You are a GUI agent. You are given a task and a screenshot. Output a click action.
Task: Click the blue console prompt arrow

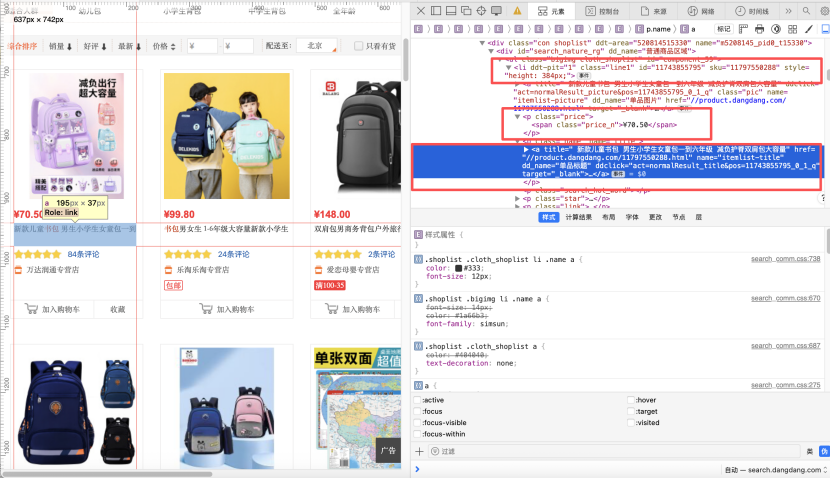pyautogui.click(x=417, y=469)
